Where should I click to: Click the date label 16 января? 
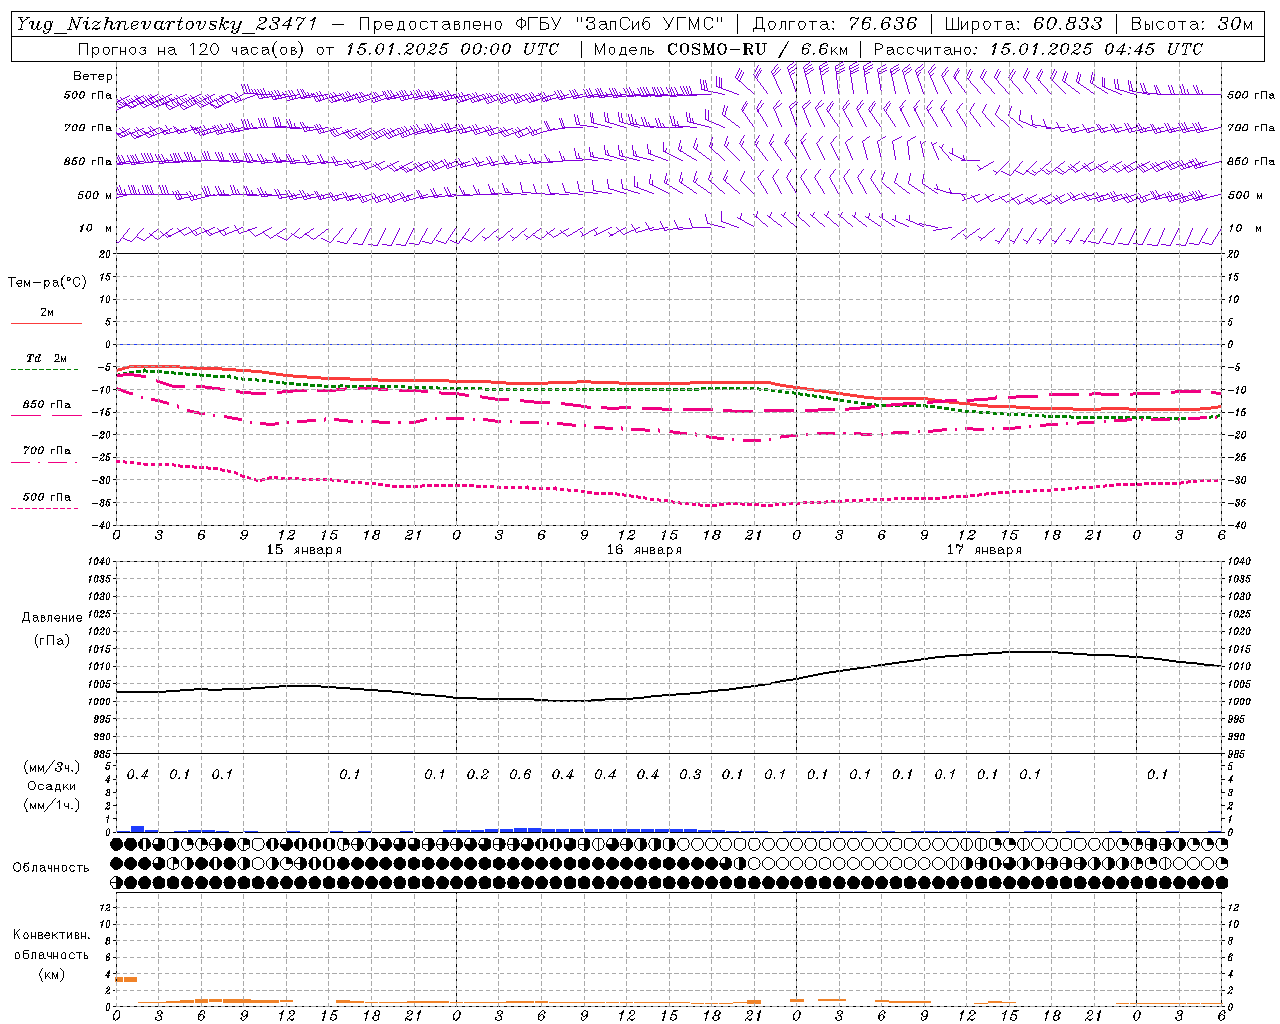point(644,550)
